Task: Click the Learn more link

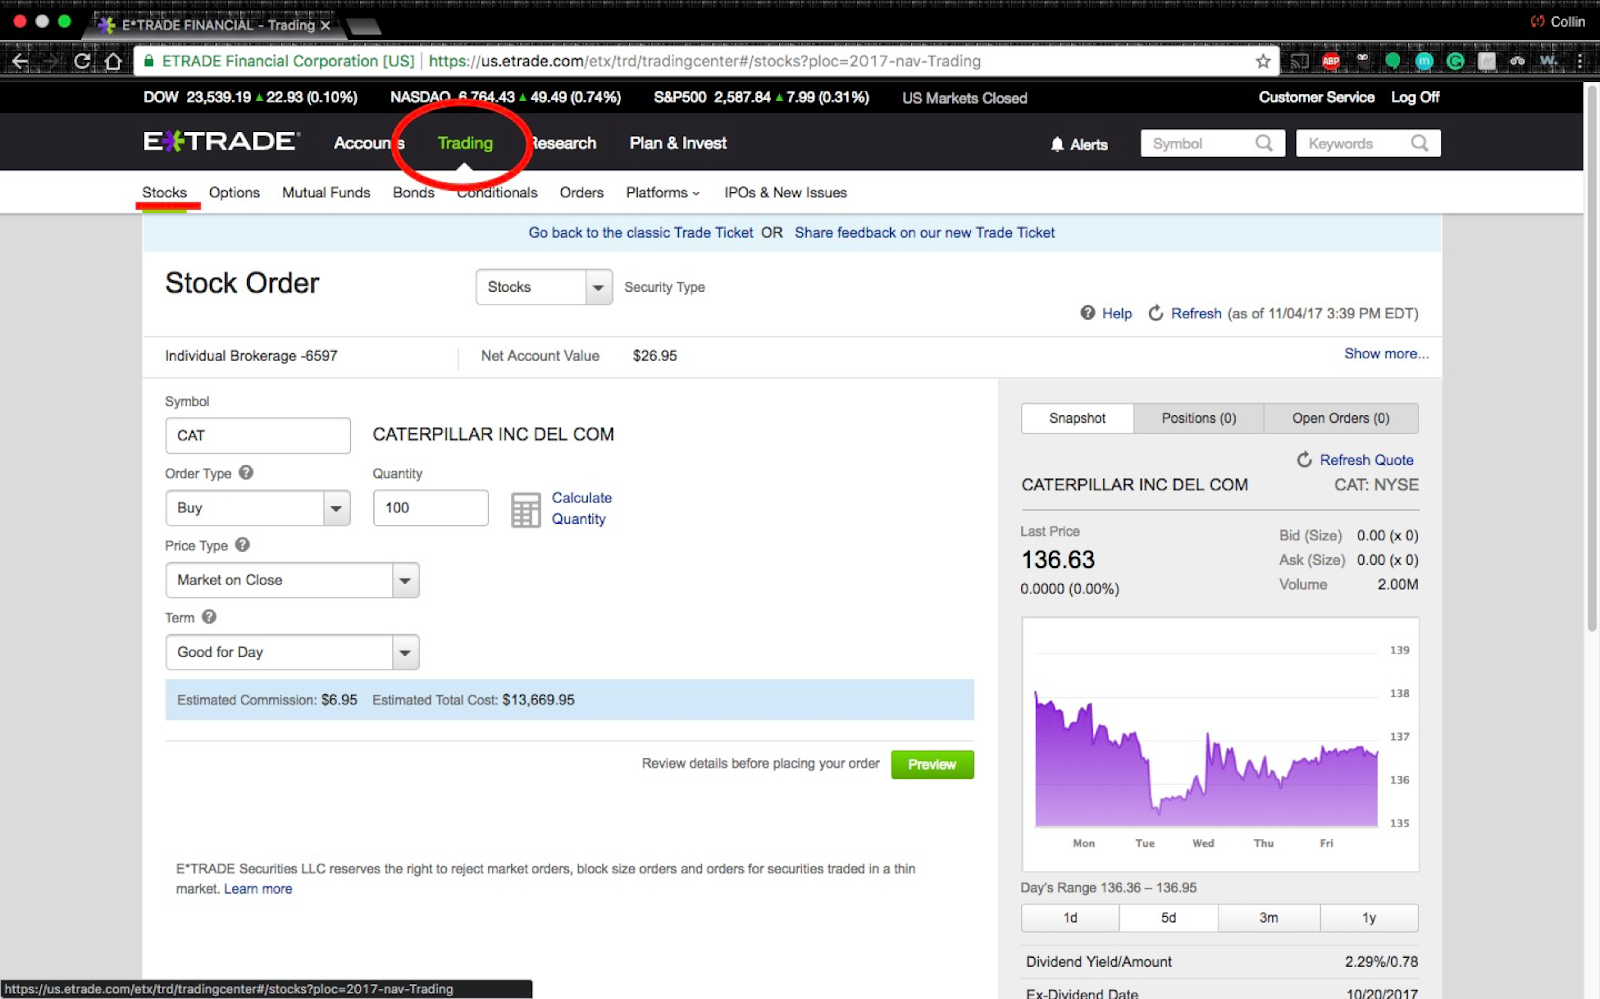Action: [x=258, y=888]
